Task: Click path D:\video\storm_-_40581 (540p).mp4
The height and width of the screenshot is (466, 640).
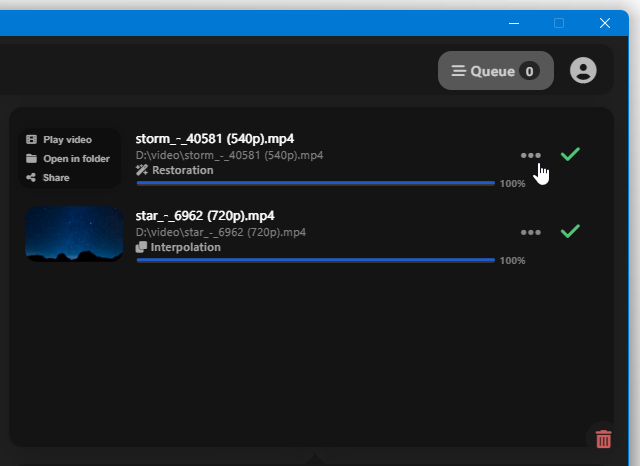Action: point(229,155)
